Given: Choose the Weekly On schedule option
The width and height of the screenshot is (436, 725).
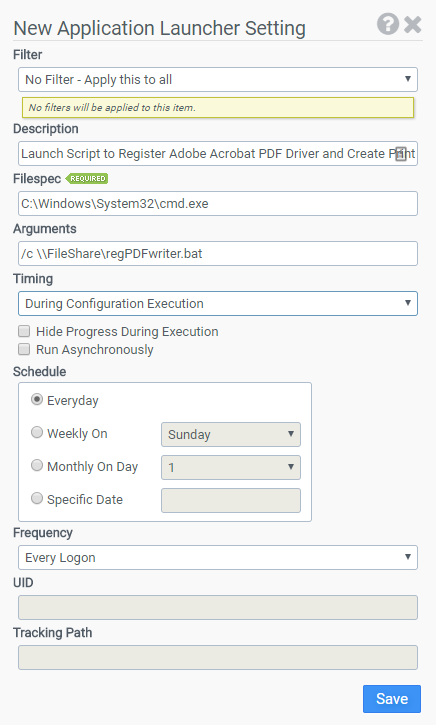Looking at the screenshot, I should coord(37,432).
